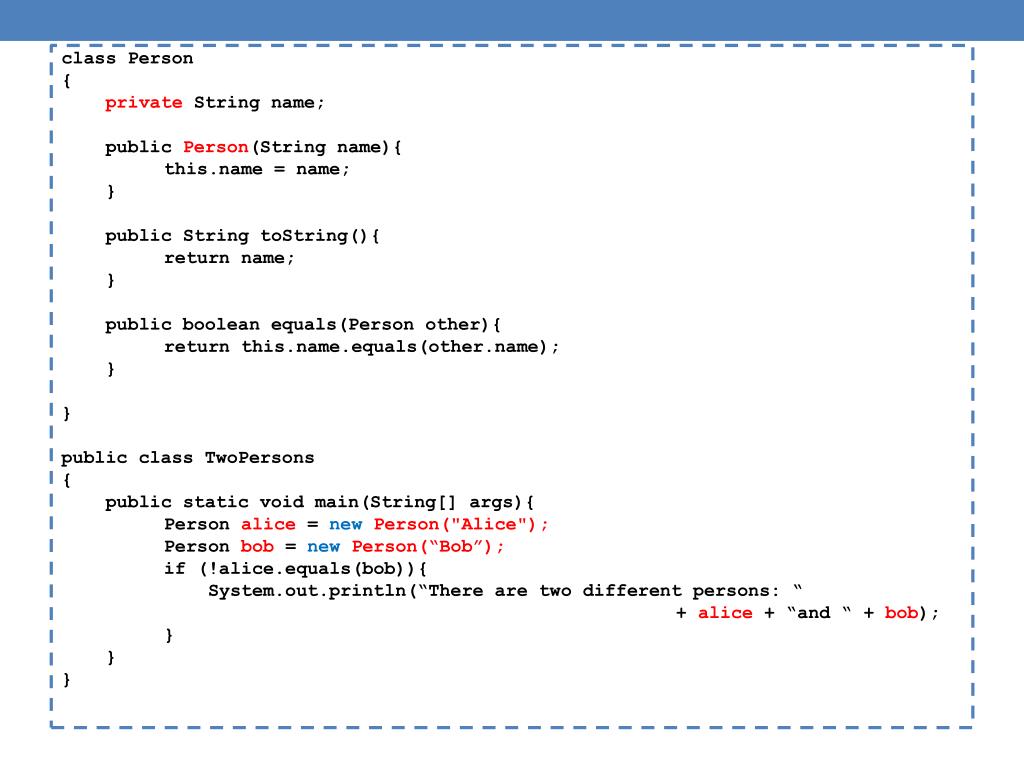This screenshot has width=1024, height=768.
Task: Click the toString() method signature
Action: pyautogui.click(x=242, y=236)
